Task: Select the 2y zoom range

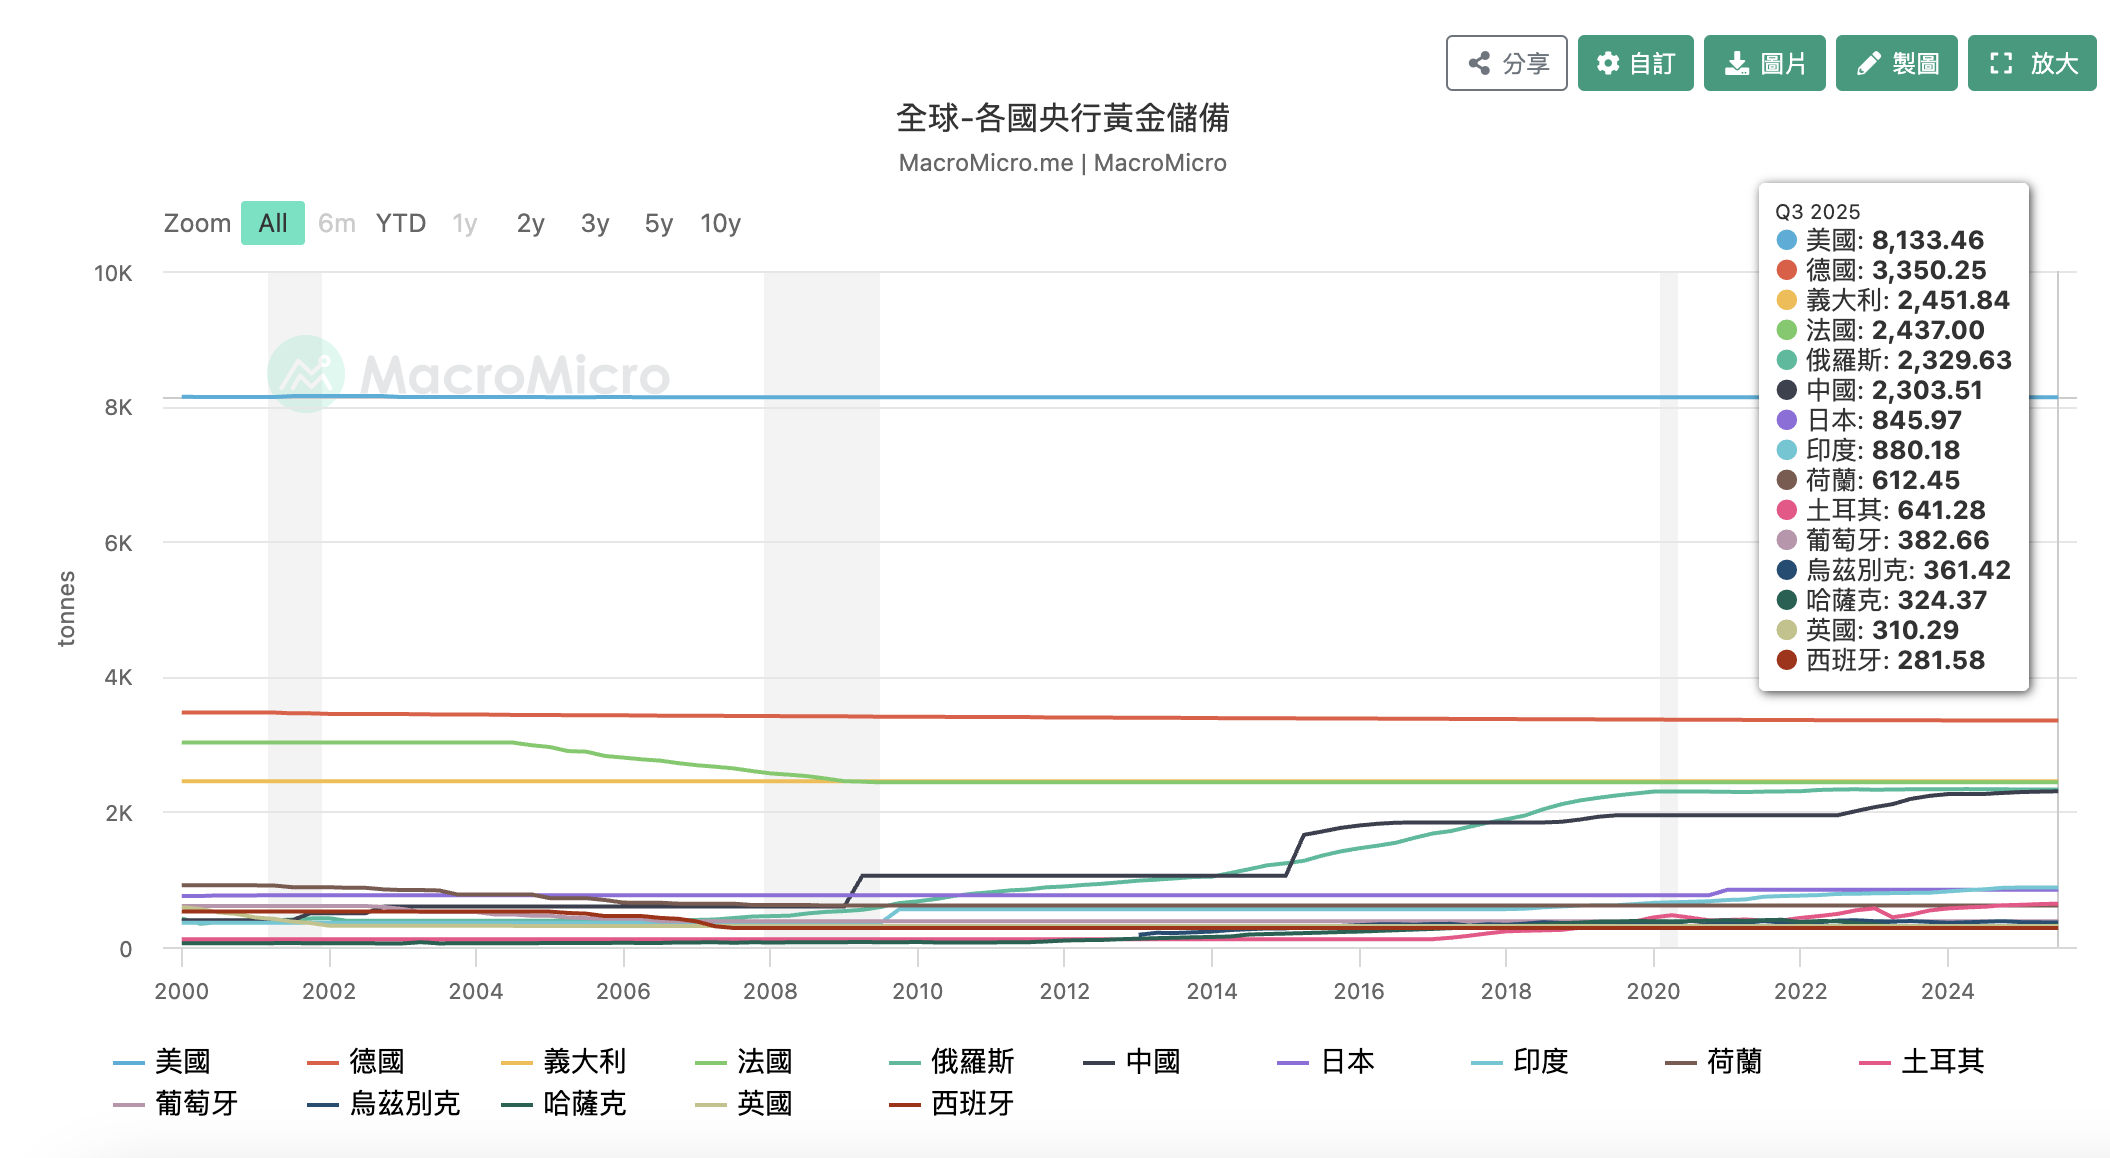Action: (x=531, y=223)
